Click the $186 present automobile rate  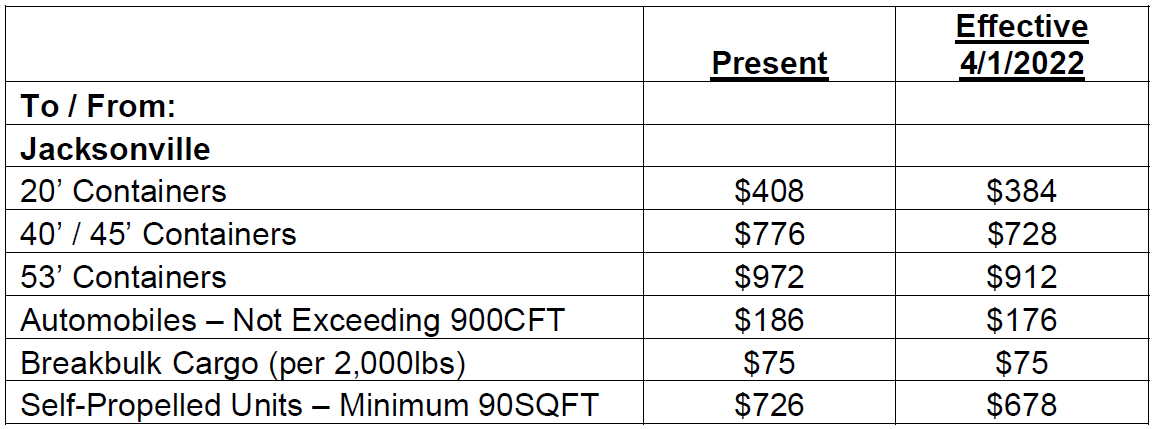click(770, 320)
